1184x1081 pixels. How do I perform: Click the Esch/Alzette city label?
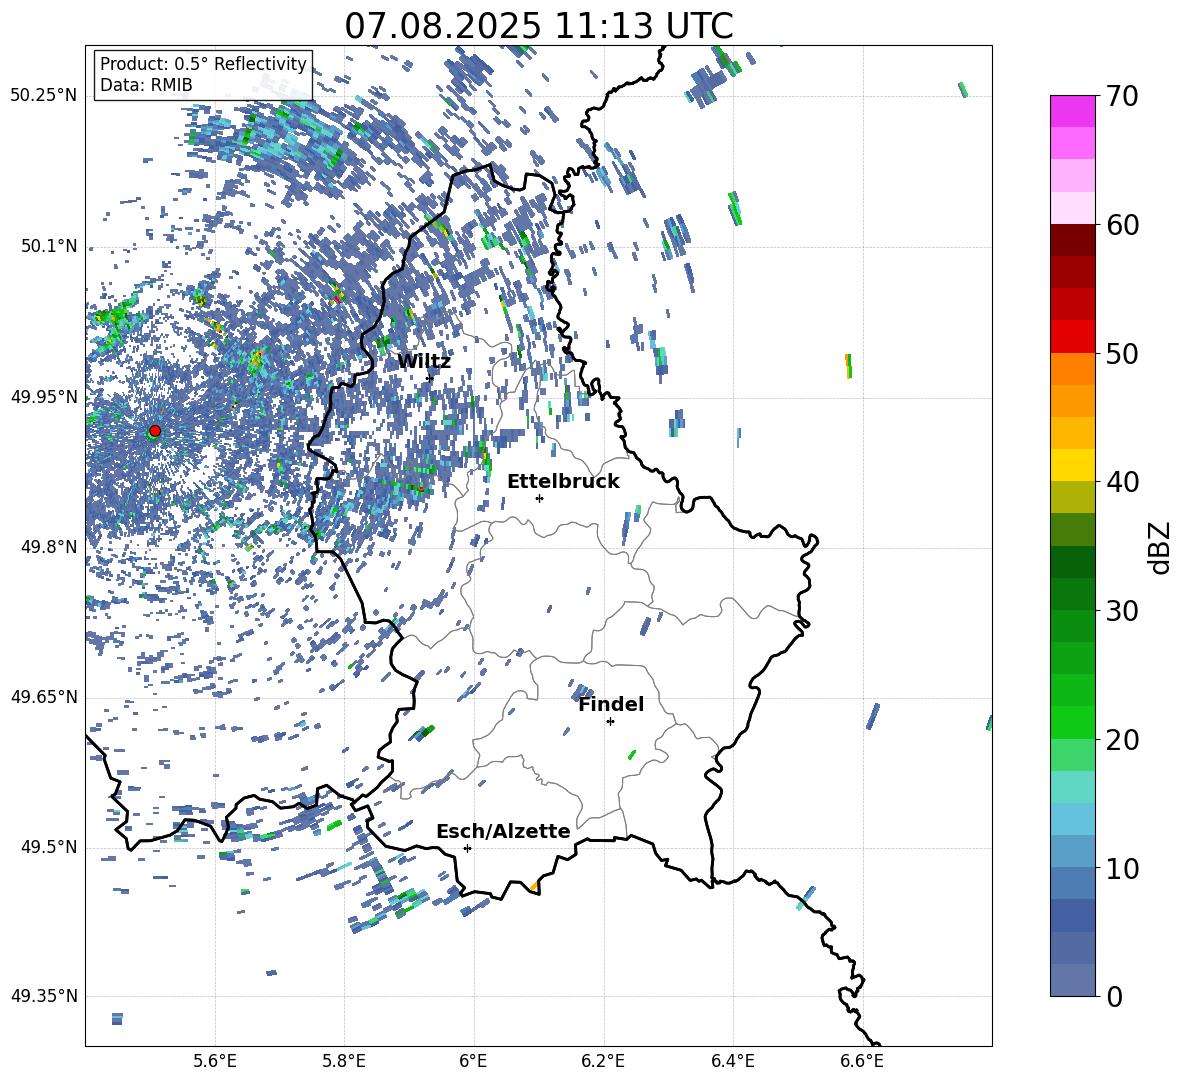point(504,831)
